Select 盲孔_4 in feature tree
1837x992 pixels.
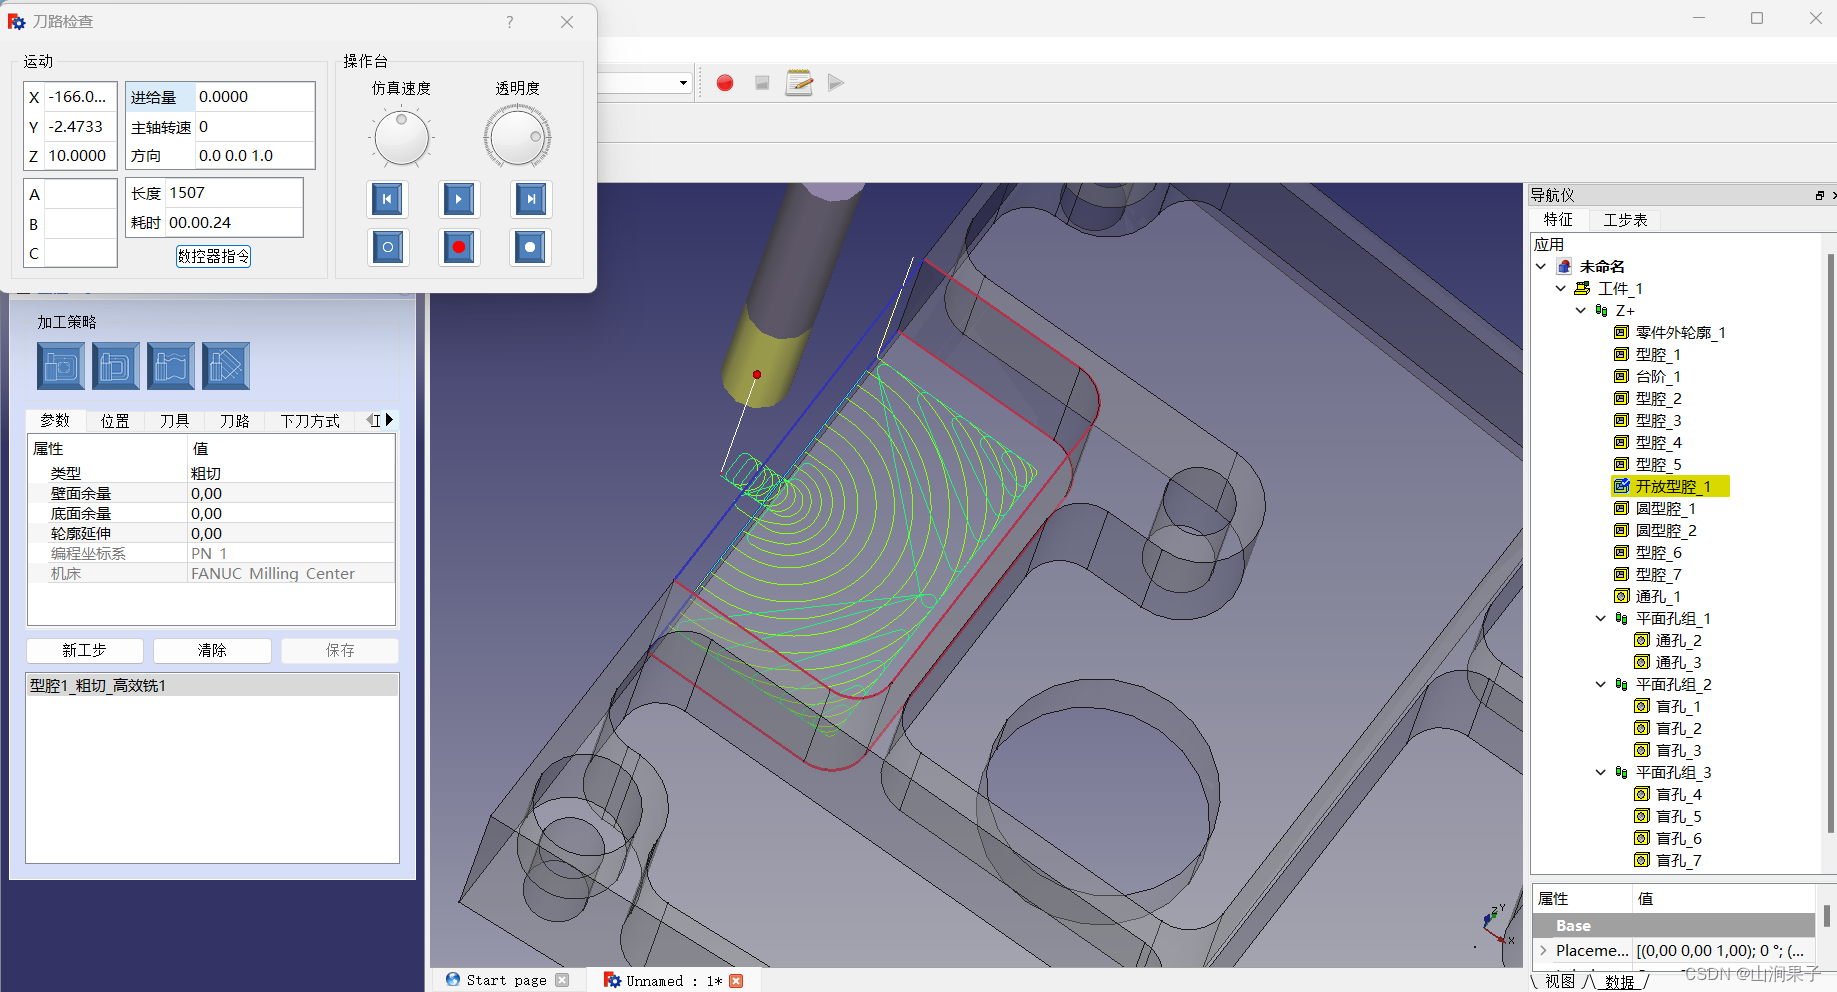coord(1678,794)
